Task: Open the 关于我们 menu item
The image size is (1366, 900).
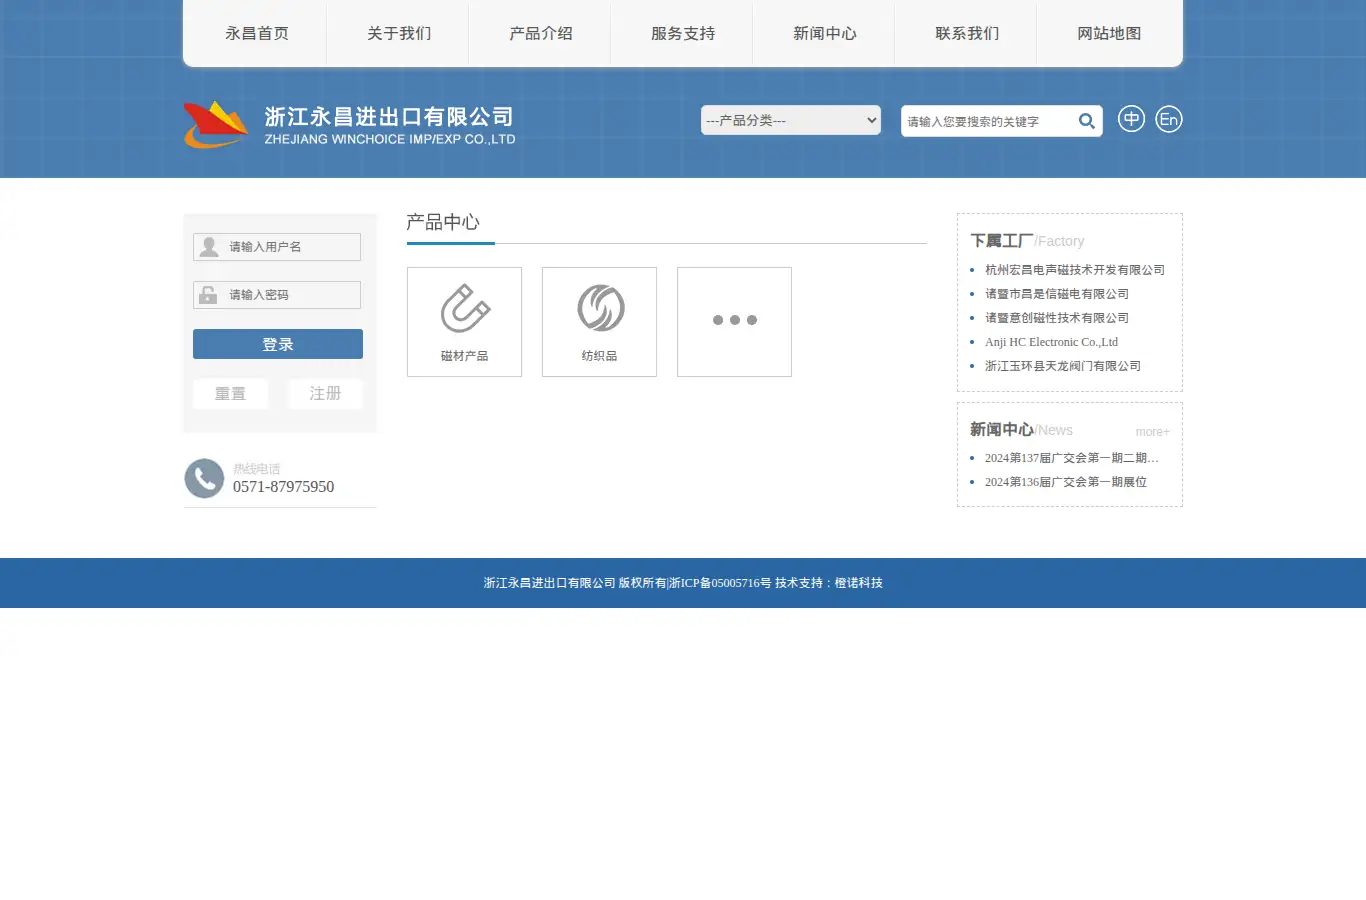Action: coord(398,33)
